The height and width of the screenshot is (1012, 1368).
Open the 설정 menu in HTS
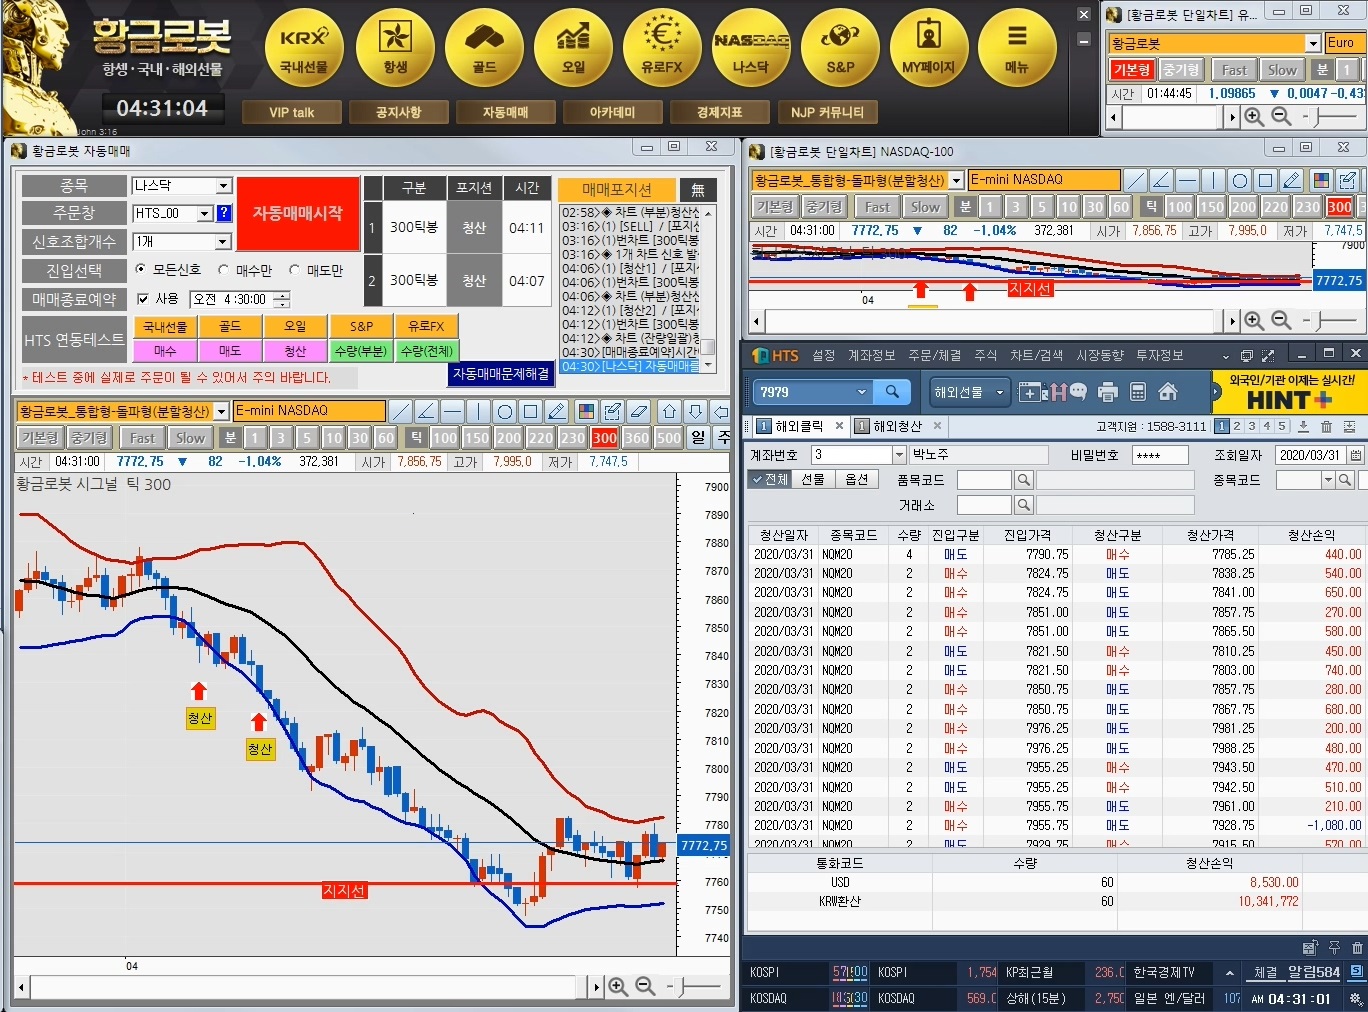point(824,355)
